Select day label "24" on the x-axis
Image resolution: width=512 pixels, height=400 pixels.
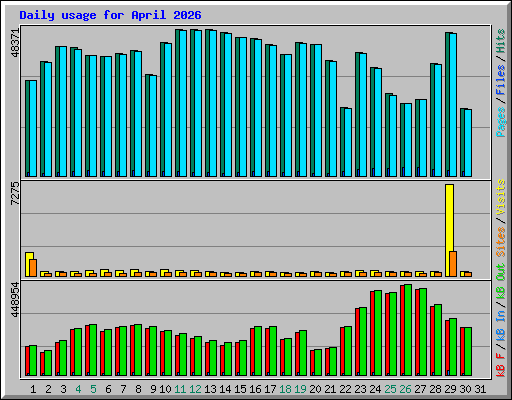point(375,389)
